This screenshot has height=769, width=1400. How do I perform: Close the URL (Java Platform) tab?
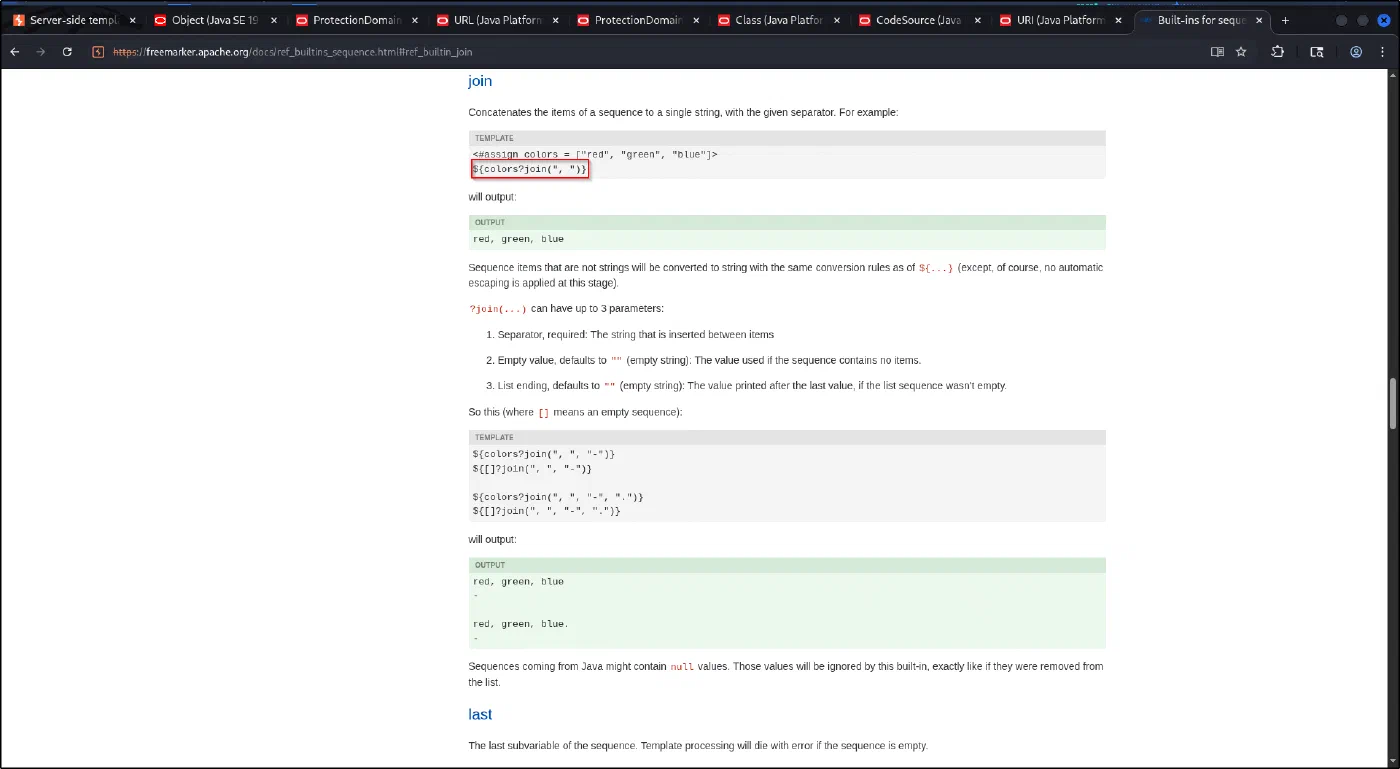click(556, 20)
